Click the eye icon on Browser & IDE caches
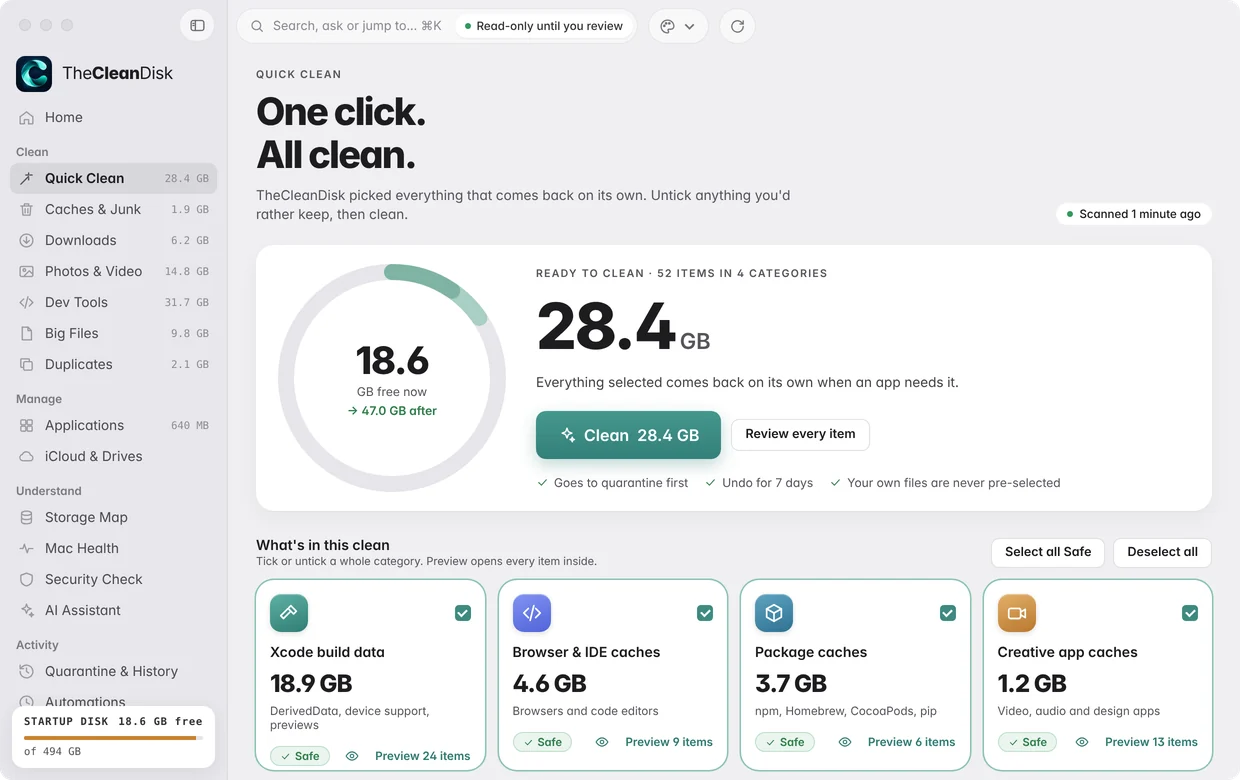1240x780 pixels. coord(602,742)
